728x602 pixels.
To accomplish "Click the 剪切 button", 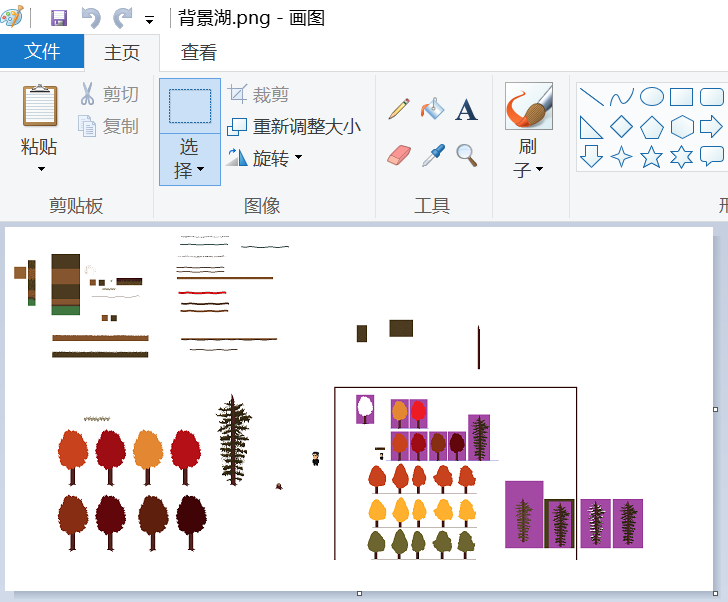I will [x=110, y=94].
